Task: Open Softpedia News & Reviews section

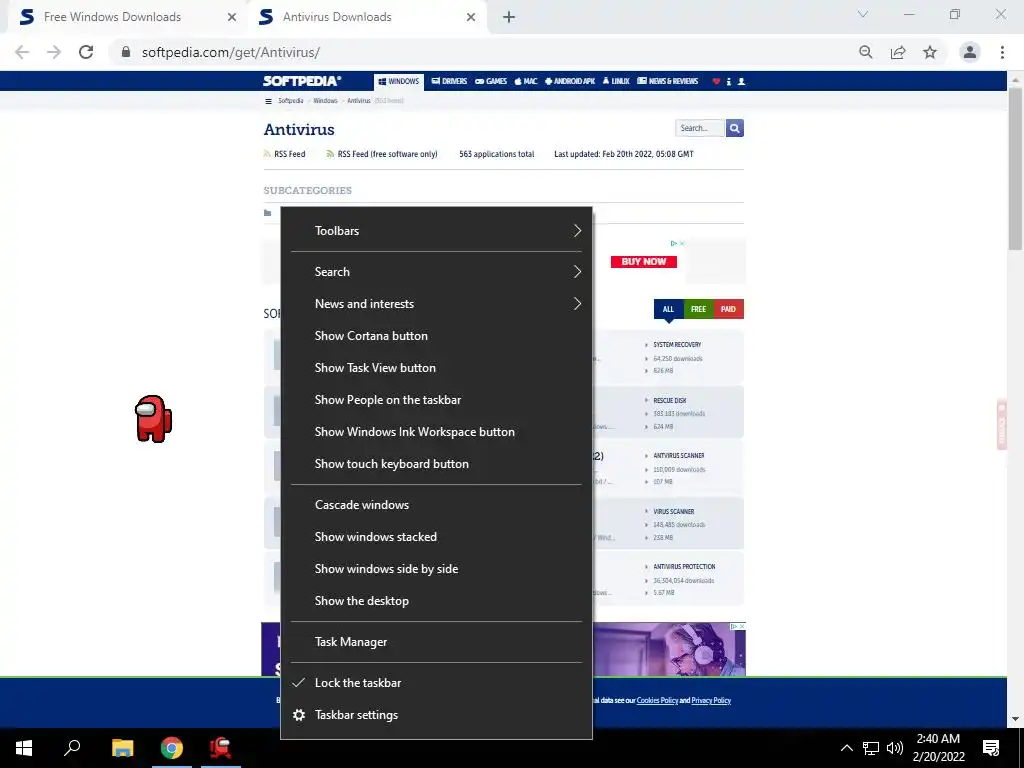Action: coord(667,82)
